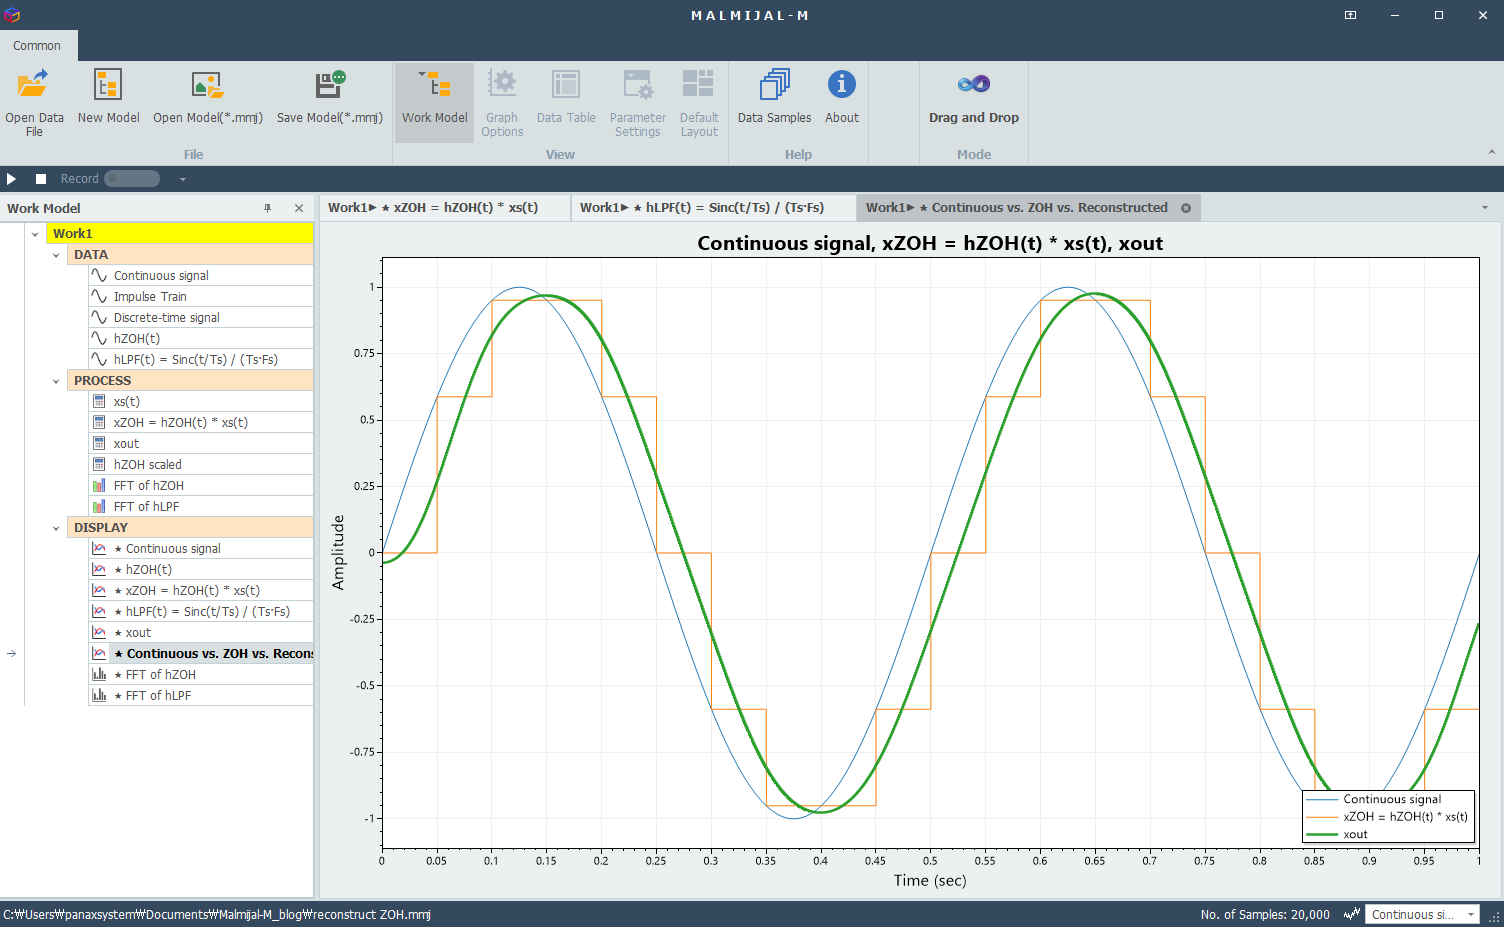Collapse the Work1 tree node

(x=35, y=234)
